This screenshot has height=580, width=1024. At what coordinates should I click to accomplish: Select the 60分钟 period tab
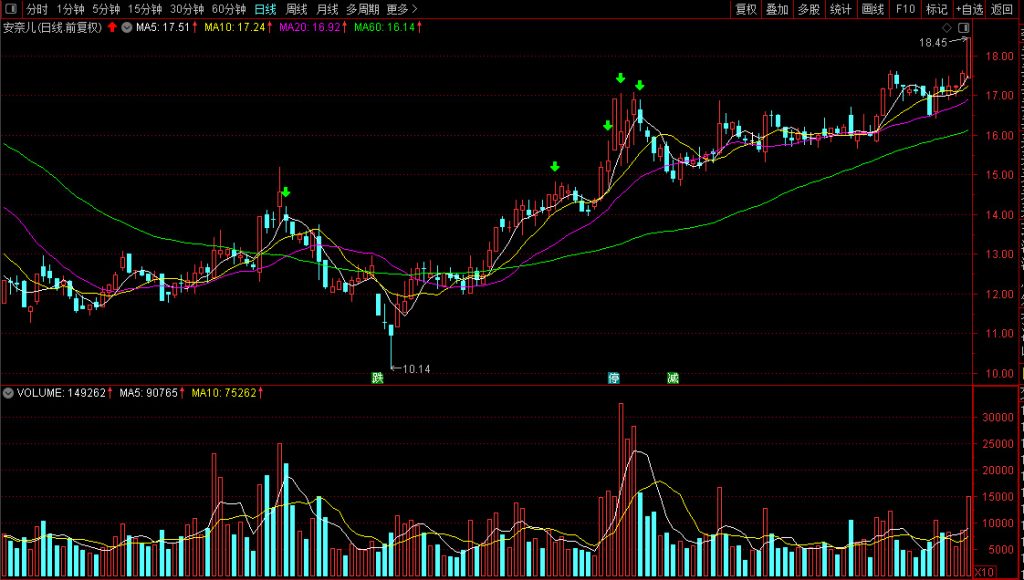[229, 9]
